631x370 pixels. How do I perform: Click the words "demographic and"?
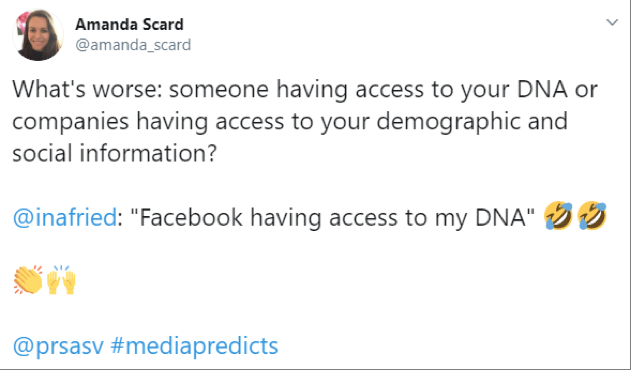[472, 121]
